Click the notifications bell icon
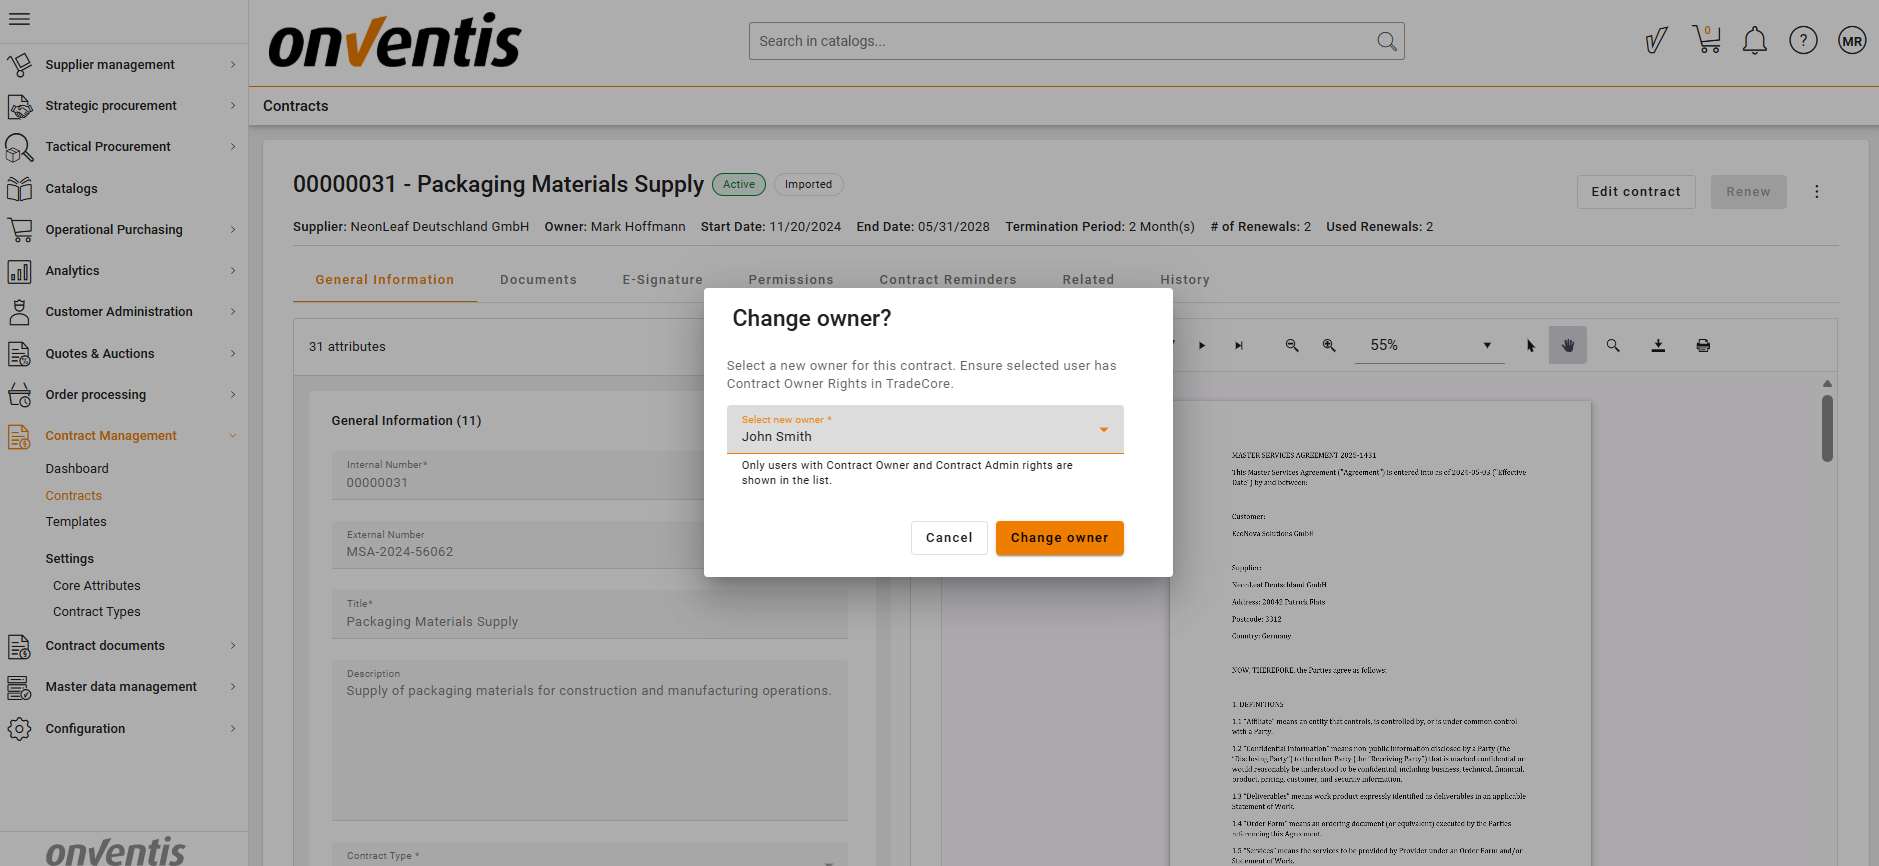The width and height of the screenshot is (1879, 866). (x=1754, y=41)
